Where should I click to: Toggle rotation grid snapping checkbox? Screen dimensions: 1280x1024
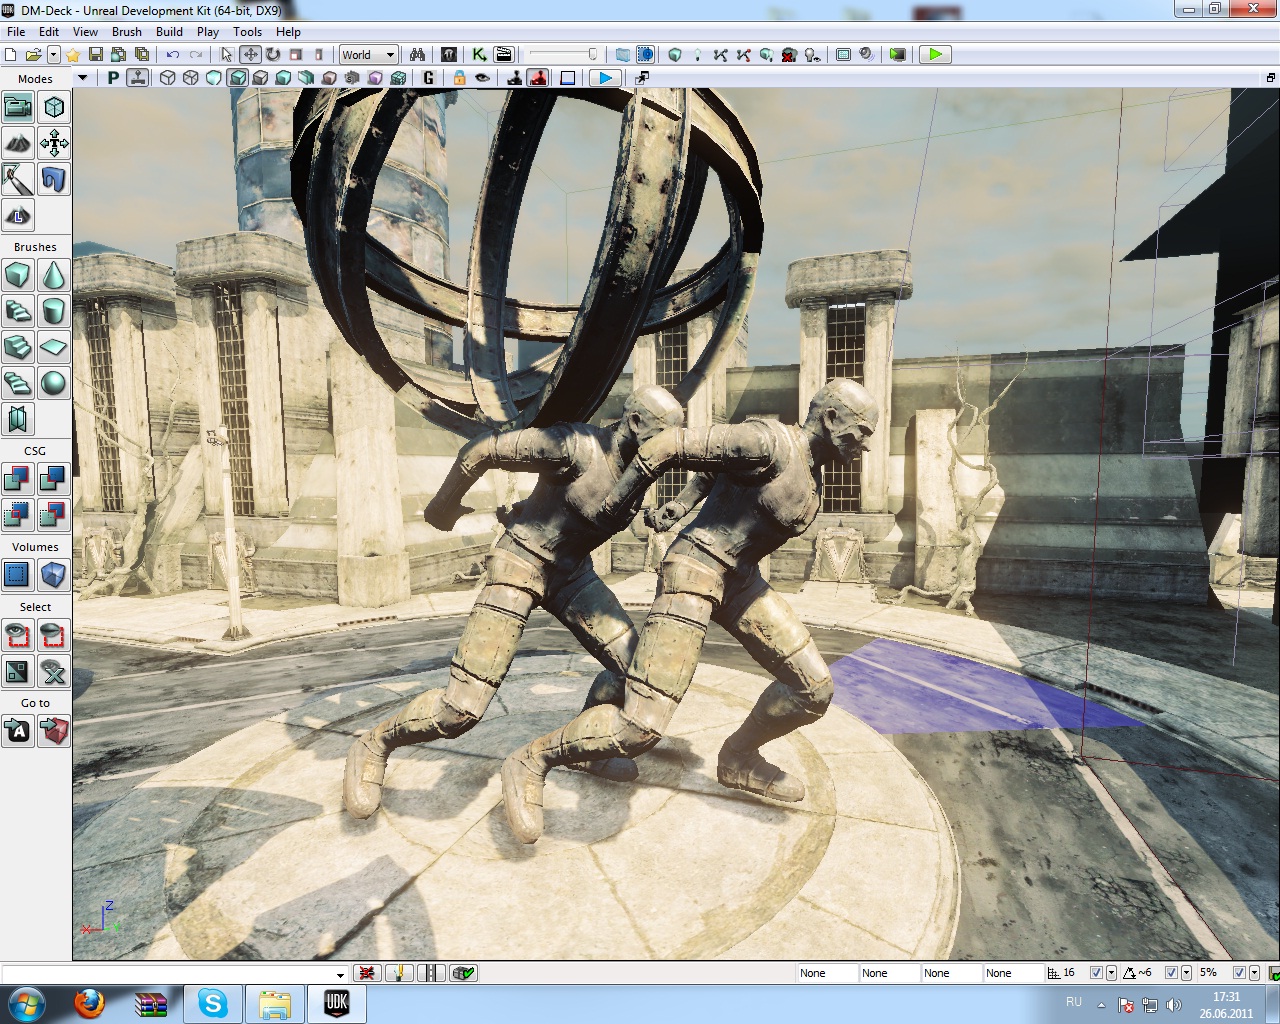coord(1171,973)
